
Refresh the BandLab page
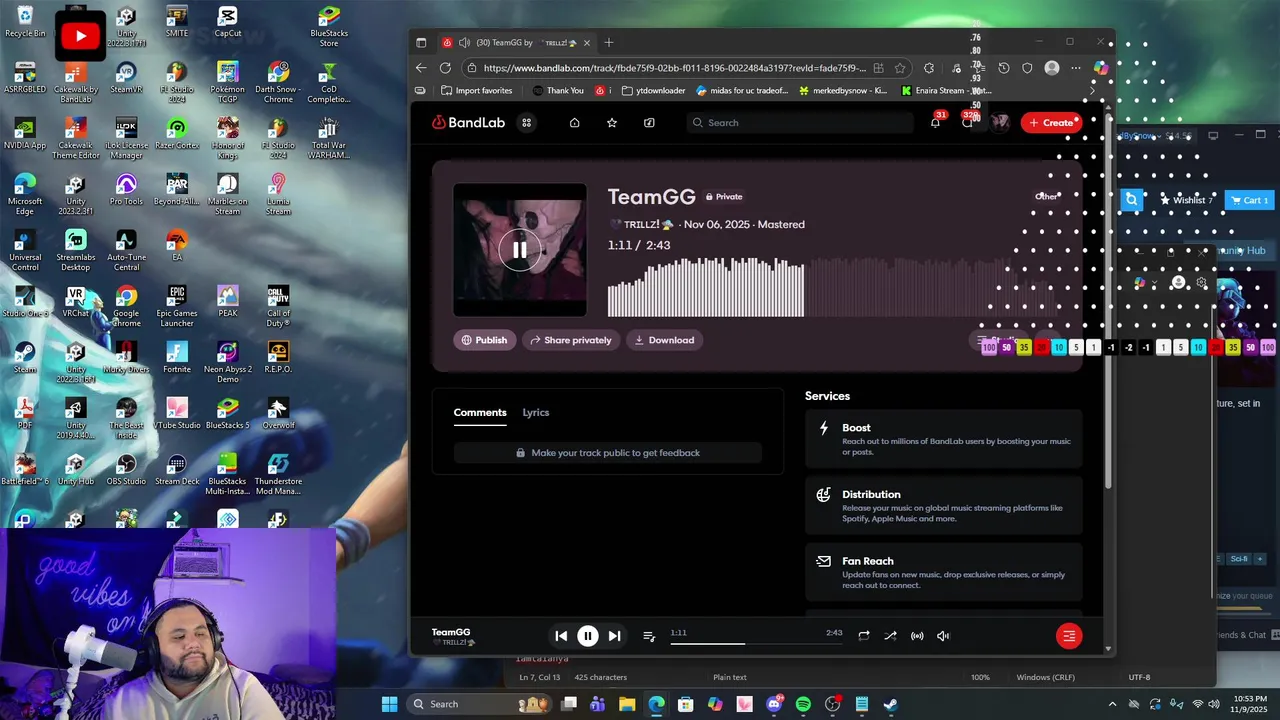pos(445,68)
